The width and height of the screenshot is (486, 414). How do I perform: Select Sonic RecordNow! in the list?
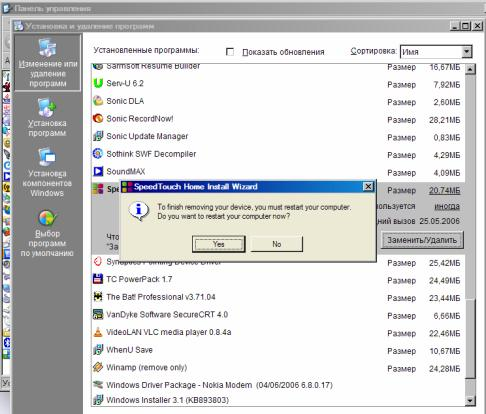[x=278, y=119]
